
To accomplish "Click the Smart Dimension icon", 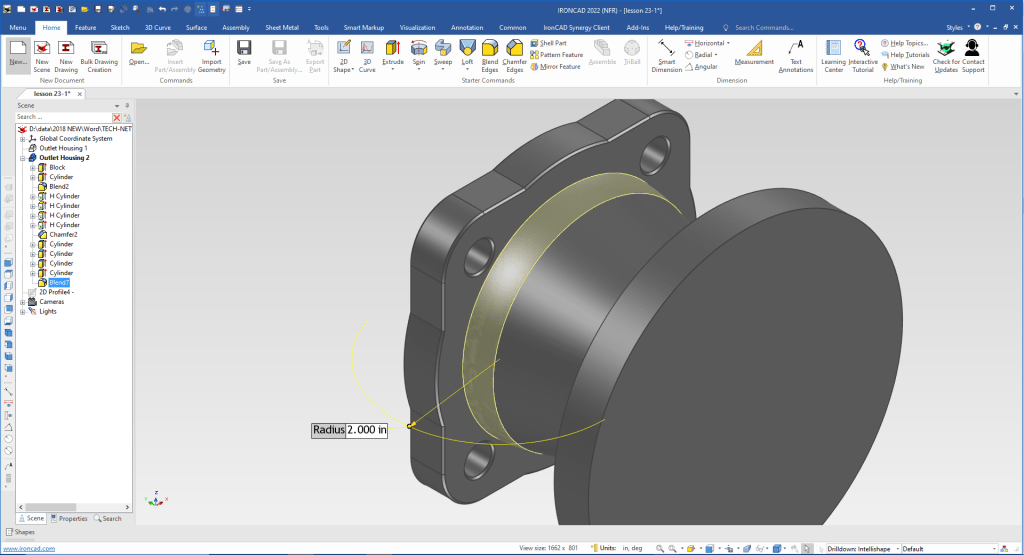I will click(x=666, y=48).
